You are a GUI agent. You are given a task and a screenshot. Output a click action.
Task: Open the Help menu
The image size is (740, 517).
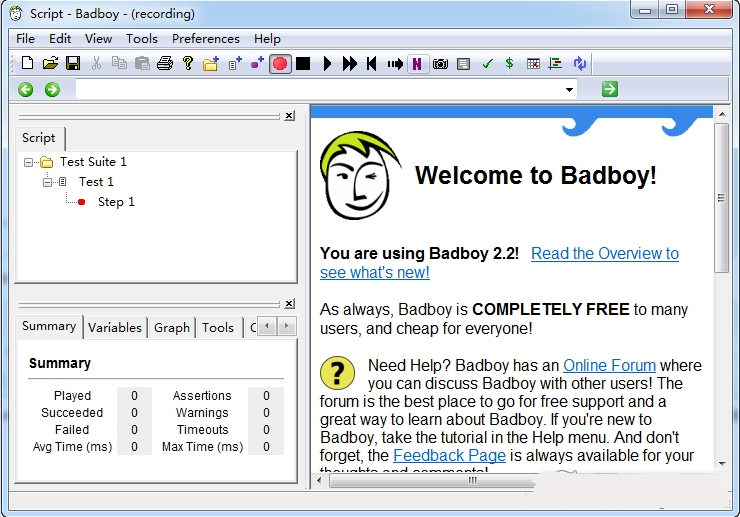click(267, 39)
